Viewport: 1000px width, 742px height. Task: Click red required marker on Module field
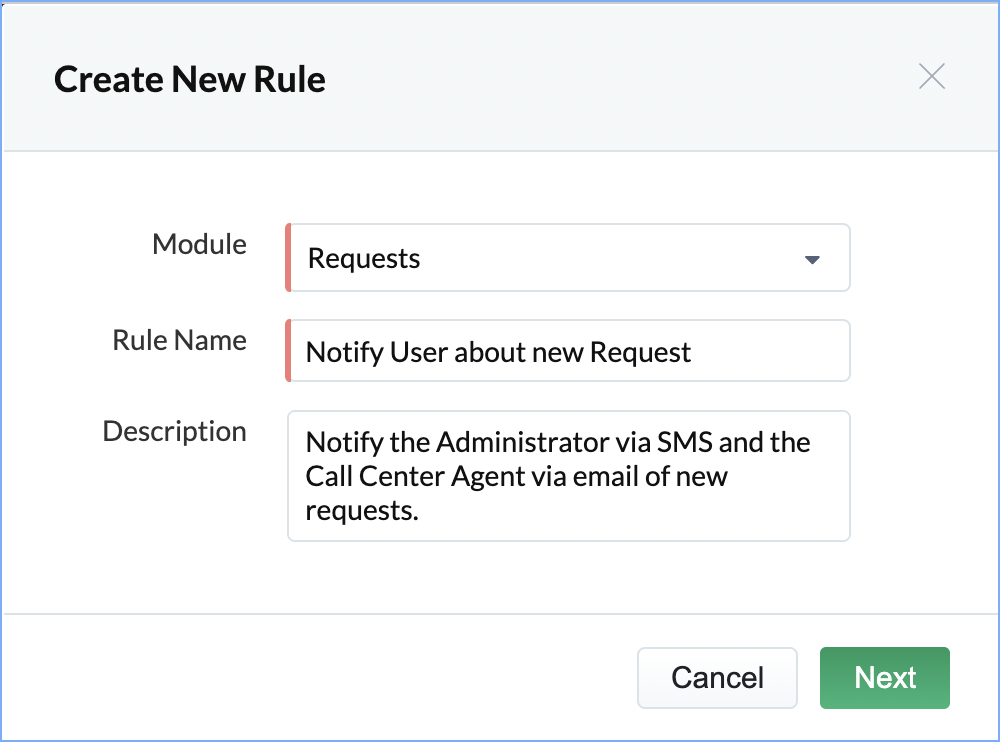(x=288, y=258)
